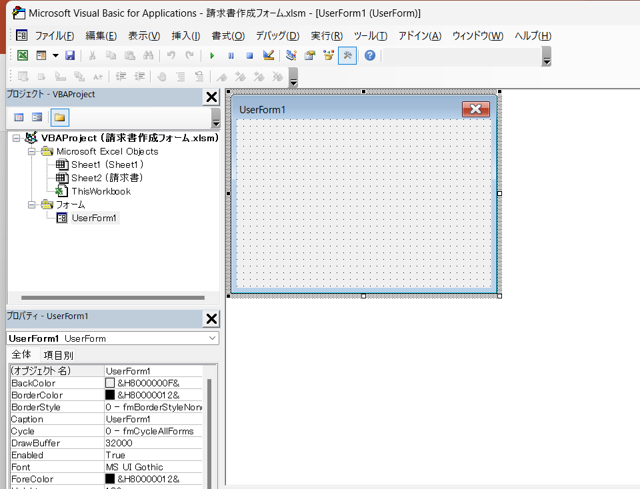Open the 挿入(I) menu

pyautogui.click(x=186, y=36)
